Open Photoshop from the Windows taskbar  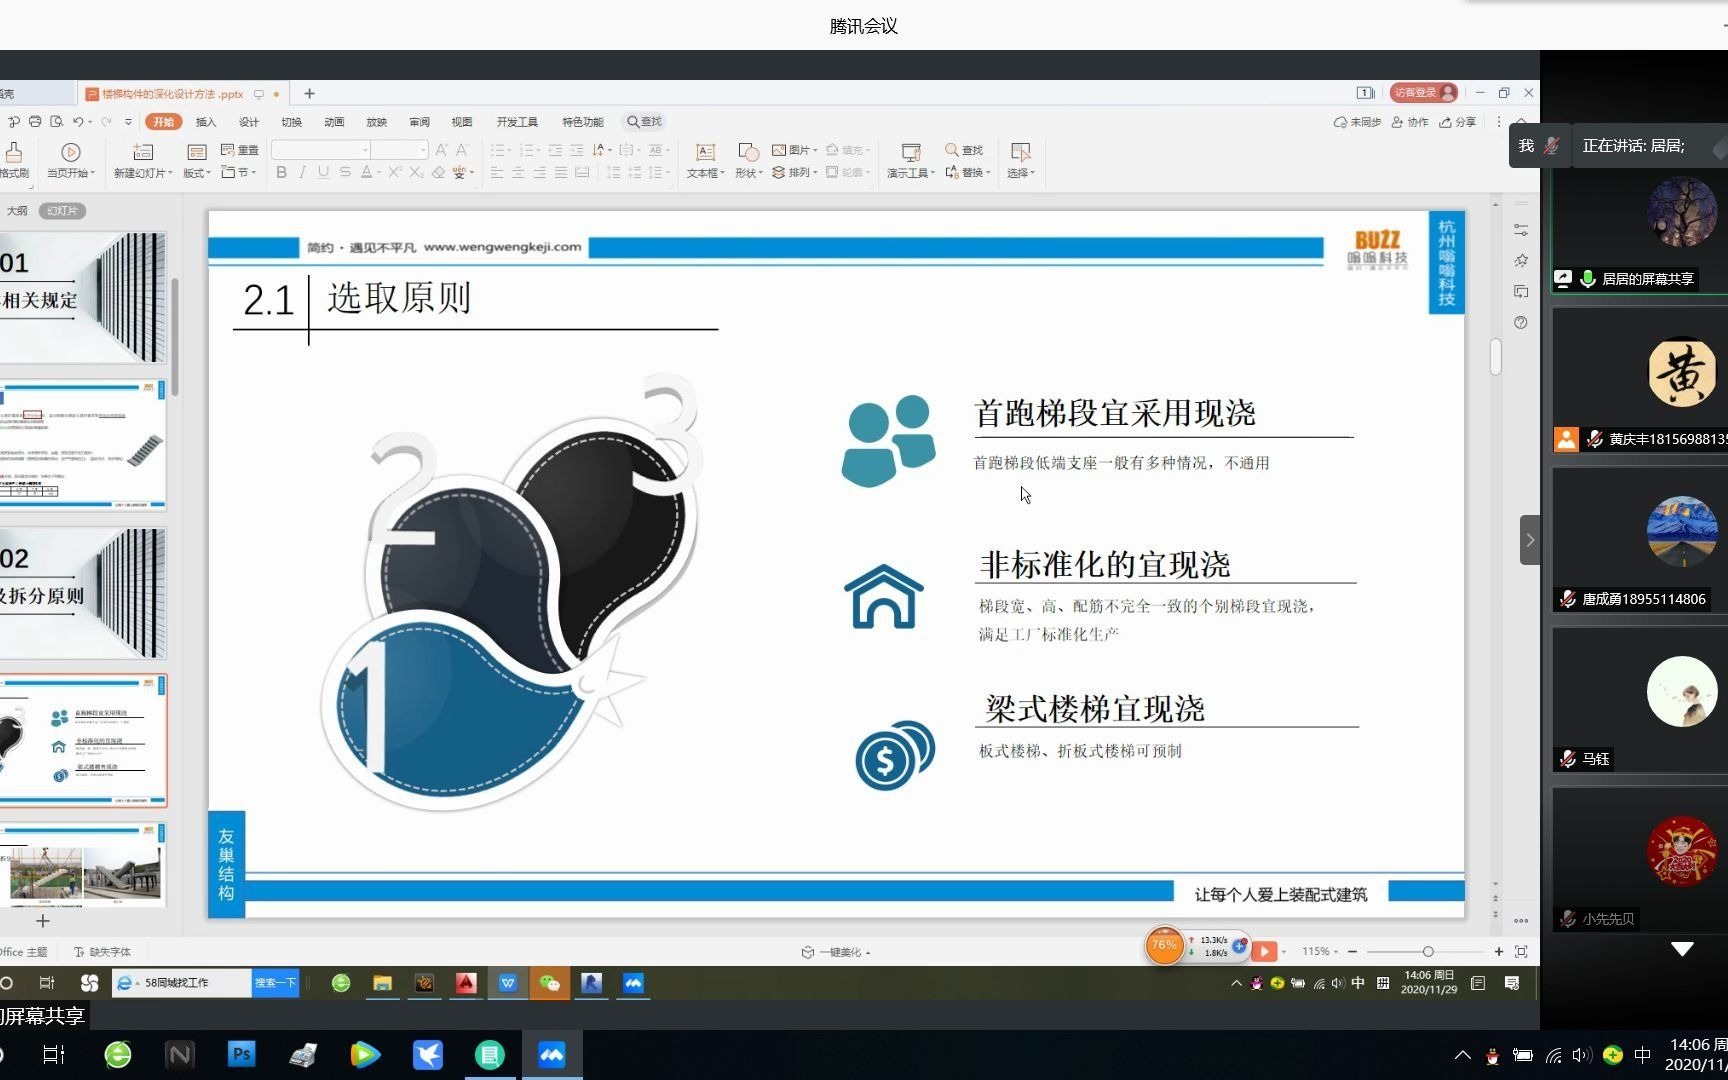click(x=241, y=1055)
